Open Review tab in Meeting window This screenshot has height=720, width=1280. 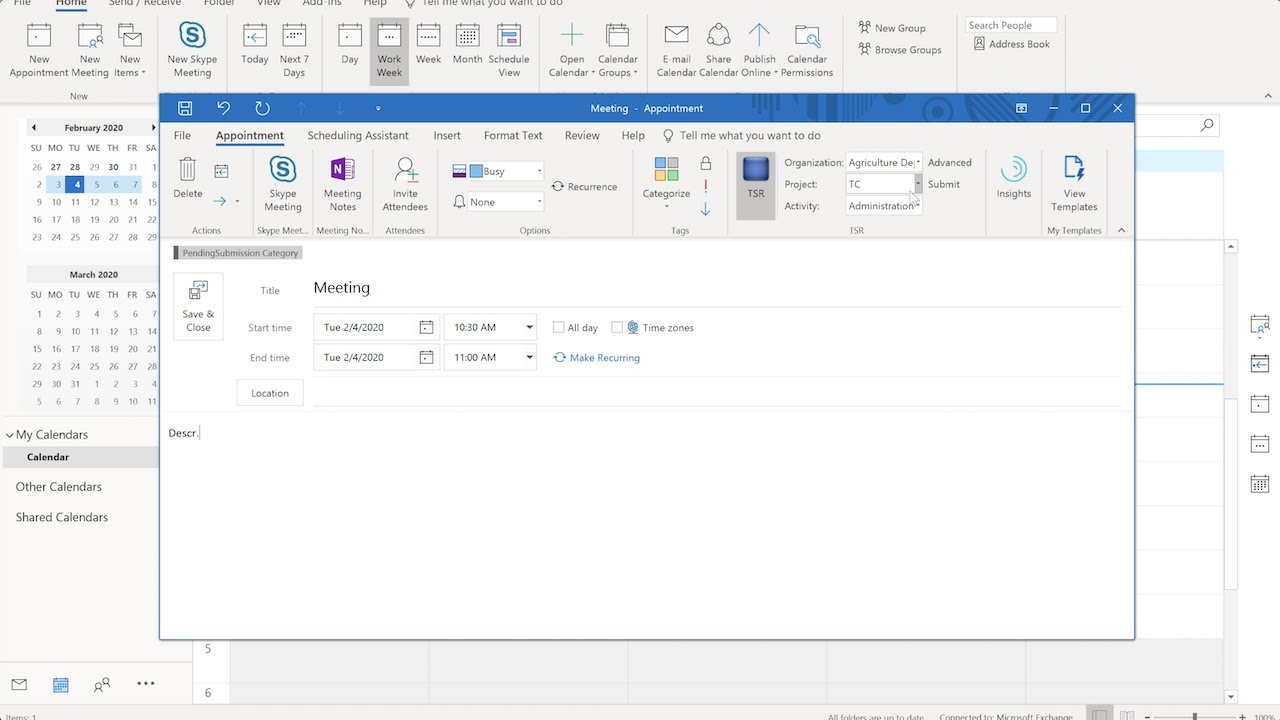[x=582, y=136]
